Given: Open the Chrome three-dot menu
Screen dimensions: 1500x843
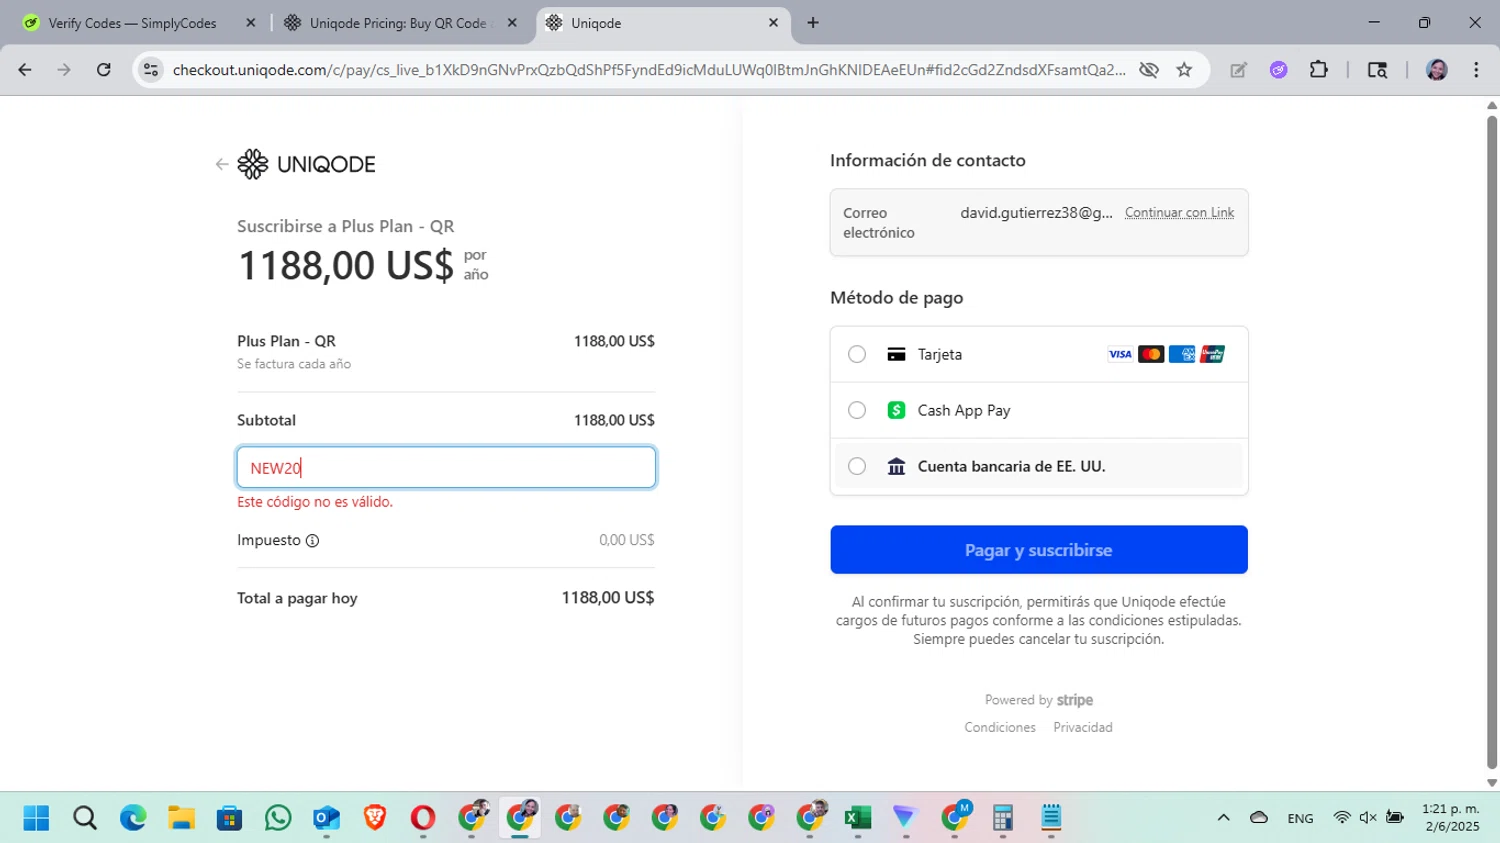Looking at the screenshot, I should point(1476,70).
